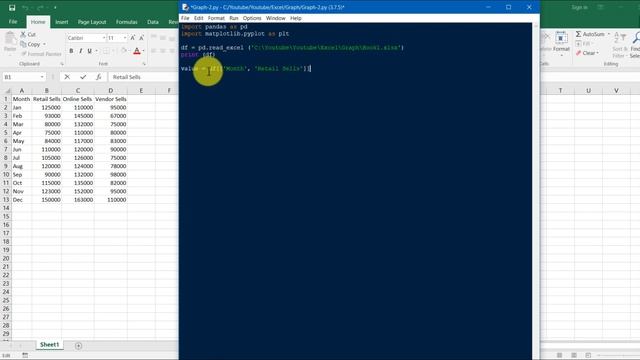Open the Clipboard group dialog launcher

click(62, 64)
